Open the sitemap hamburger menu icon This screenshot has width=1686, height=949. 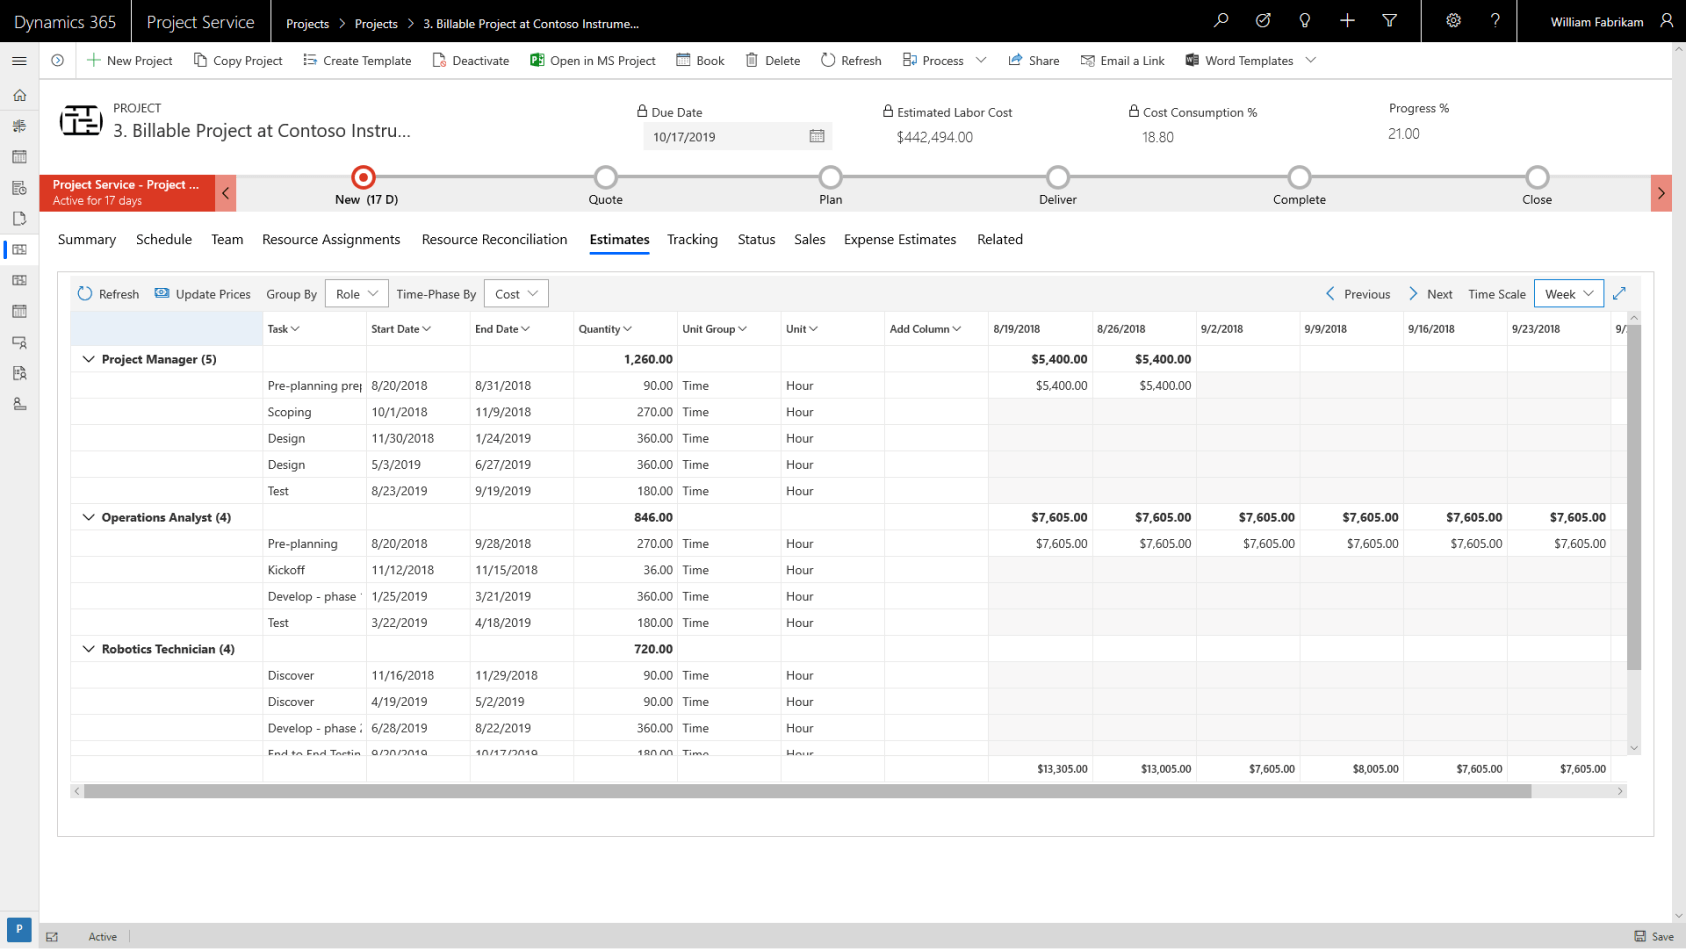19,60
